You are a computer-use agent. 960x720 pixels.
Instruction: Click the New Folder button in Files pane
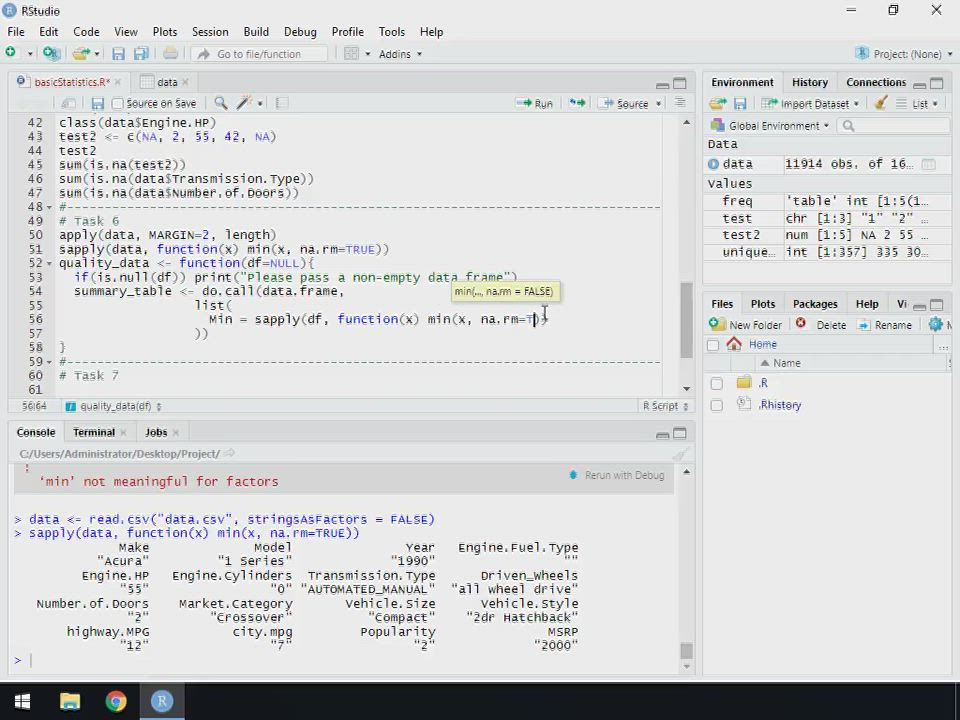click(x=746, y=325)
